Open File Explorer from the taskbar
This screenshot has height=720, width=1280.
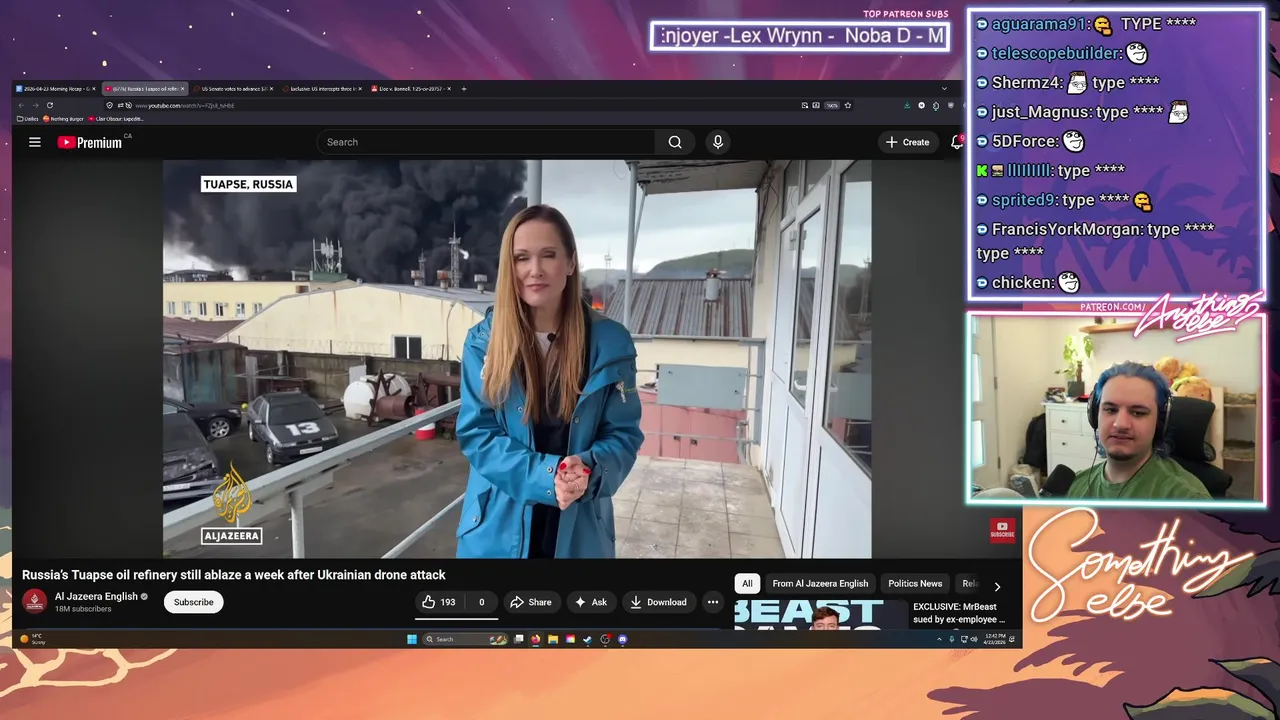coord(553,639)
